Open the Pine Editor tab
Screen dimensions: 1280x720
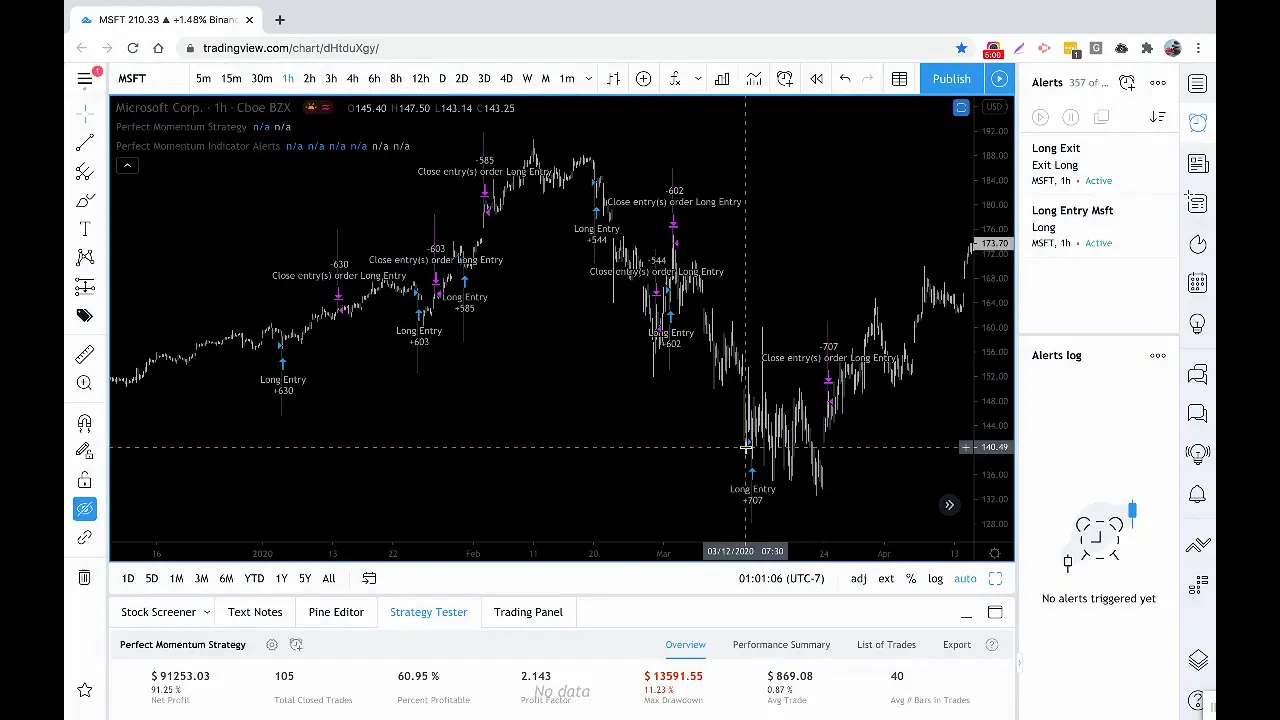point(336,612)
